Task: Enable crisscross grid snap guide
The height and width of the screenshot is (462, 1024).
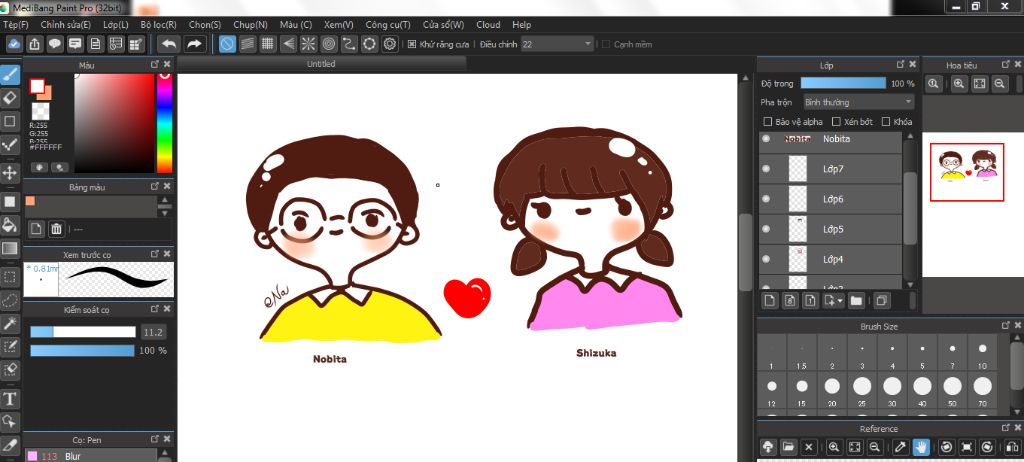Action: [x=268, y=44]
